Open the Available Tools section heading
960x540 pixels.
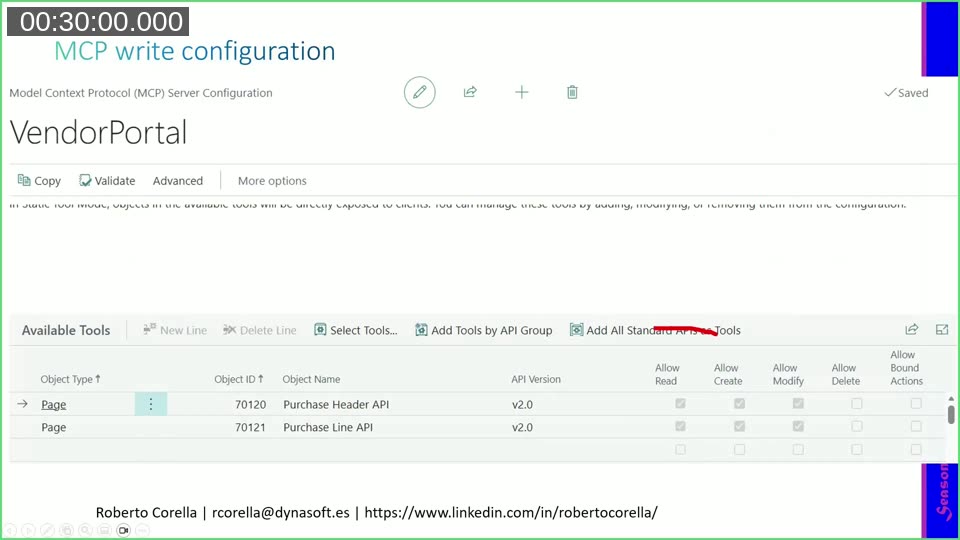[x=66, y=330]
